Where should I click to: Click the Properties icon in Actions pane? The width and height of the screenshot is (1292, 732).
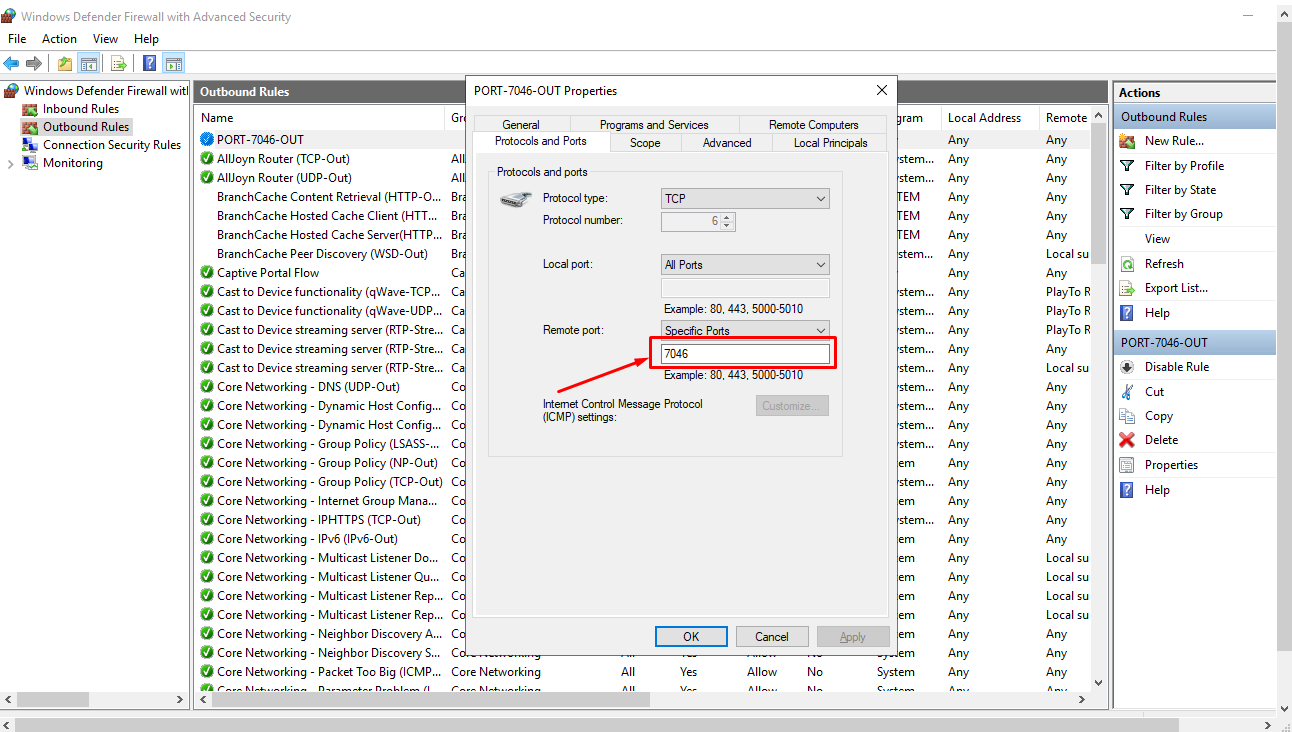tap(1127, 465)
